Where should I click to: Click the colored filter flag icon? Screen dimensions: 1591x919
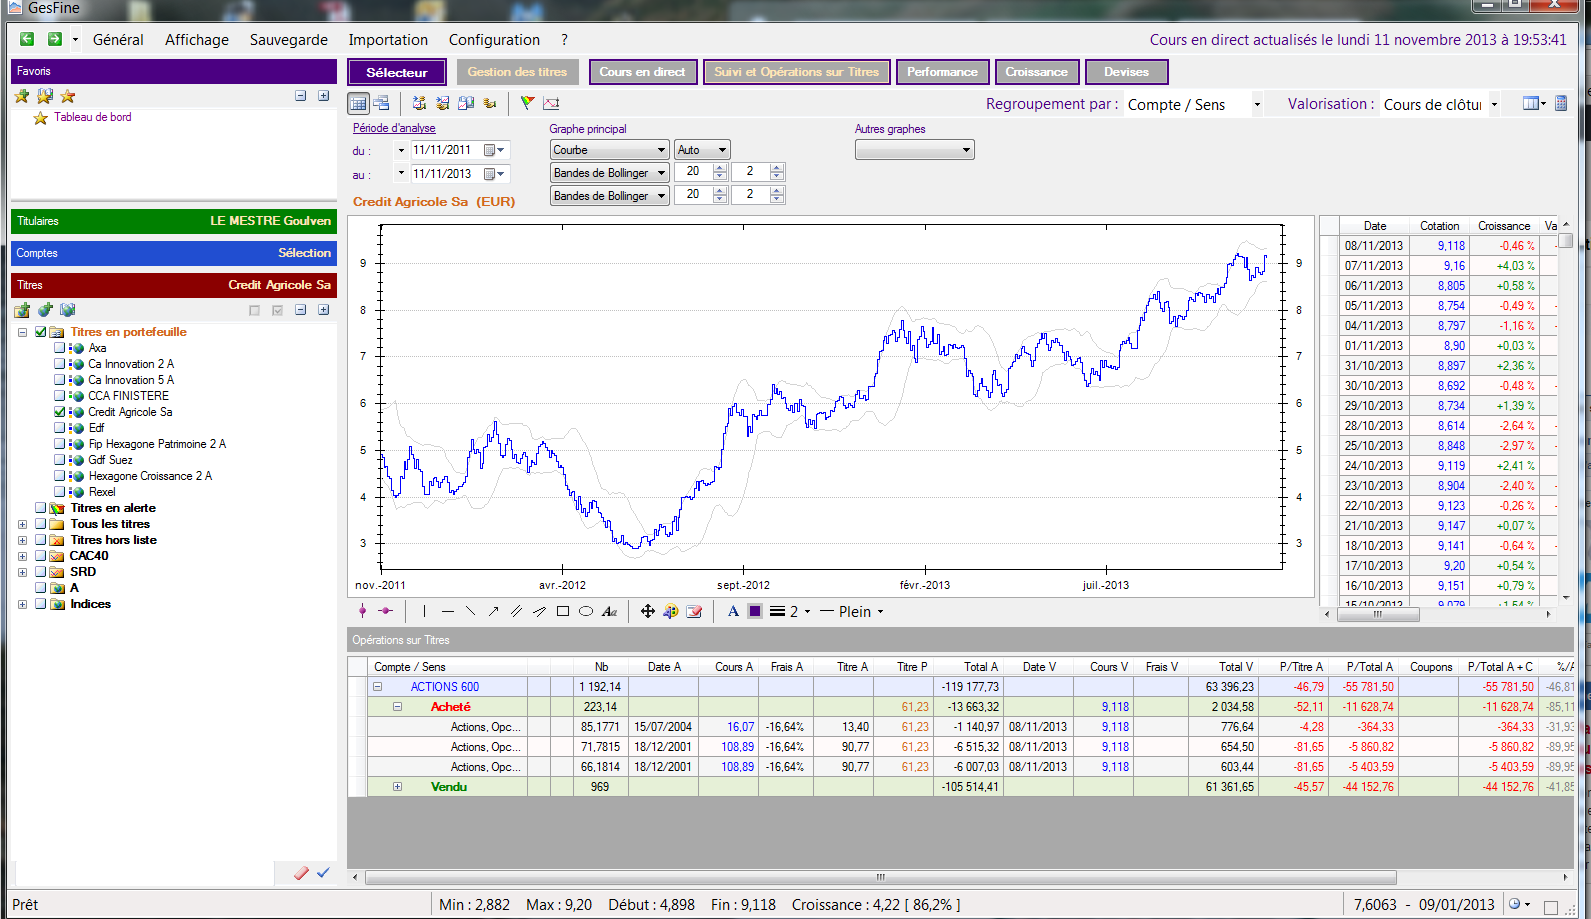527,103
